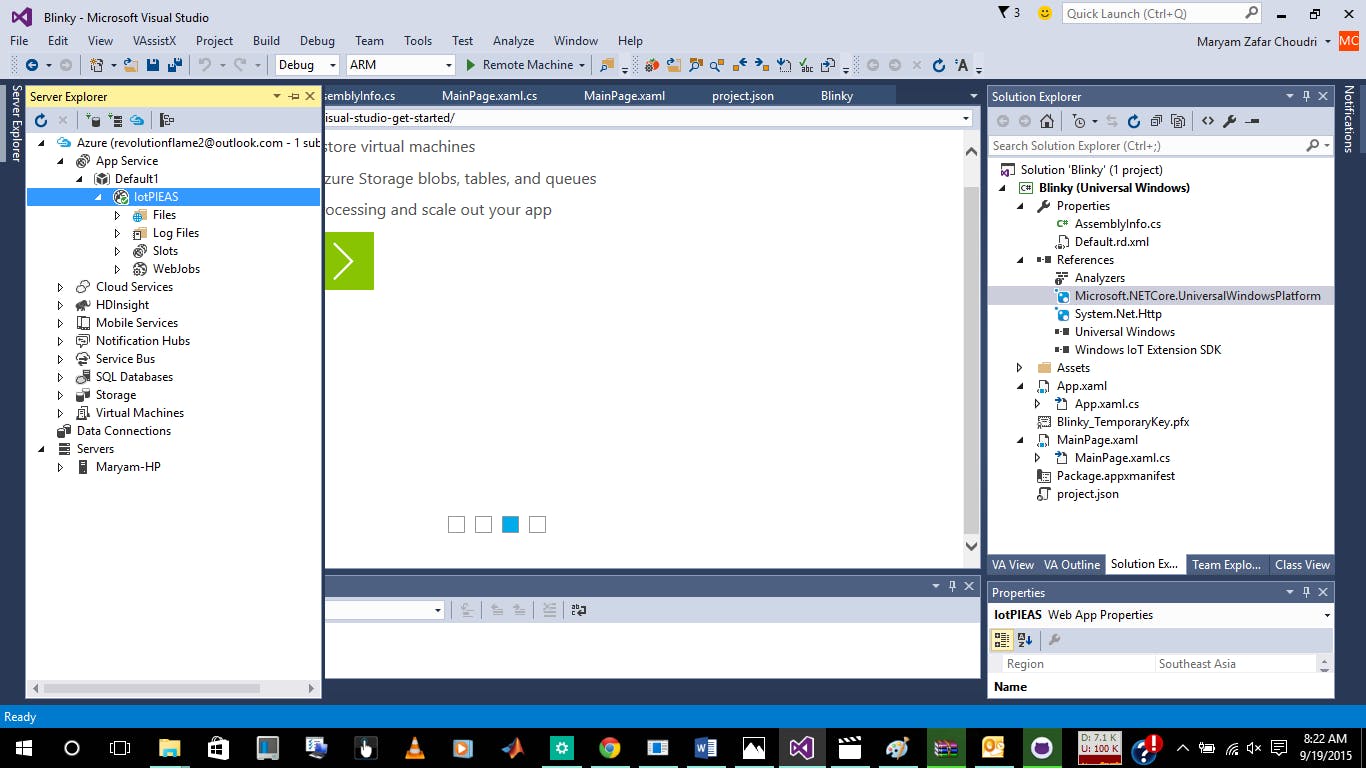This screenshot has width=1366, height=782.
Task: Click the Undo arrow in the toolbar
Action: tap(205, 65)
